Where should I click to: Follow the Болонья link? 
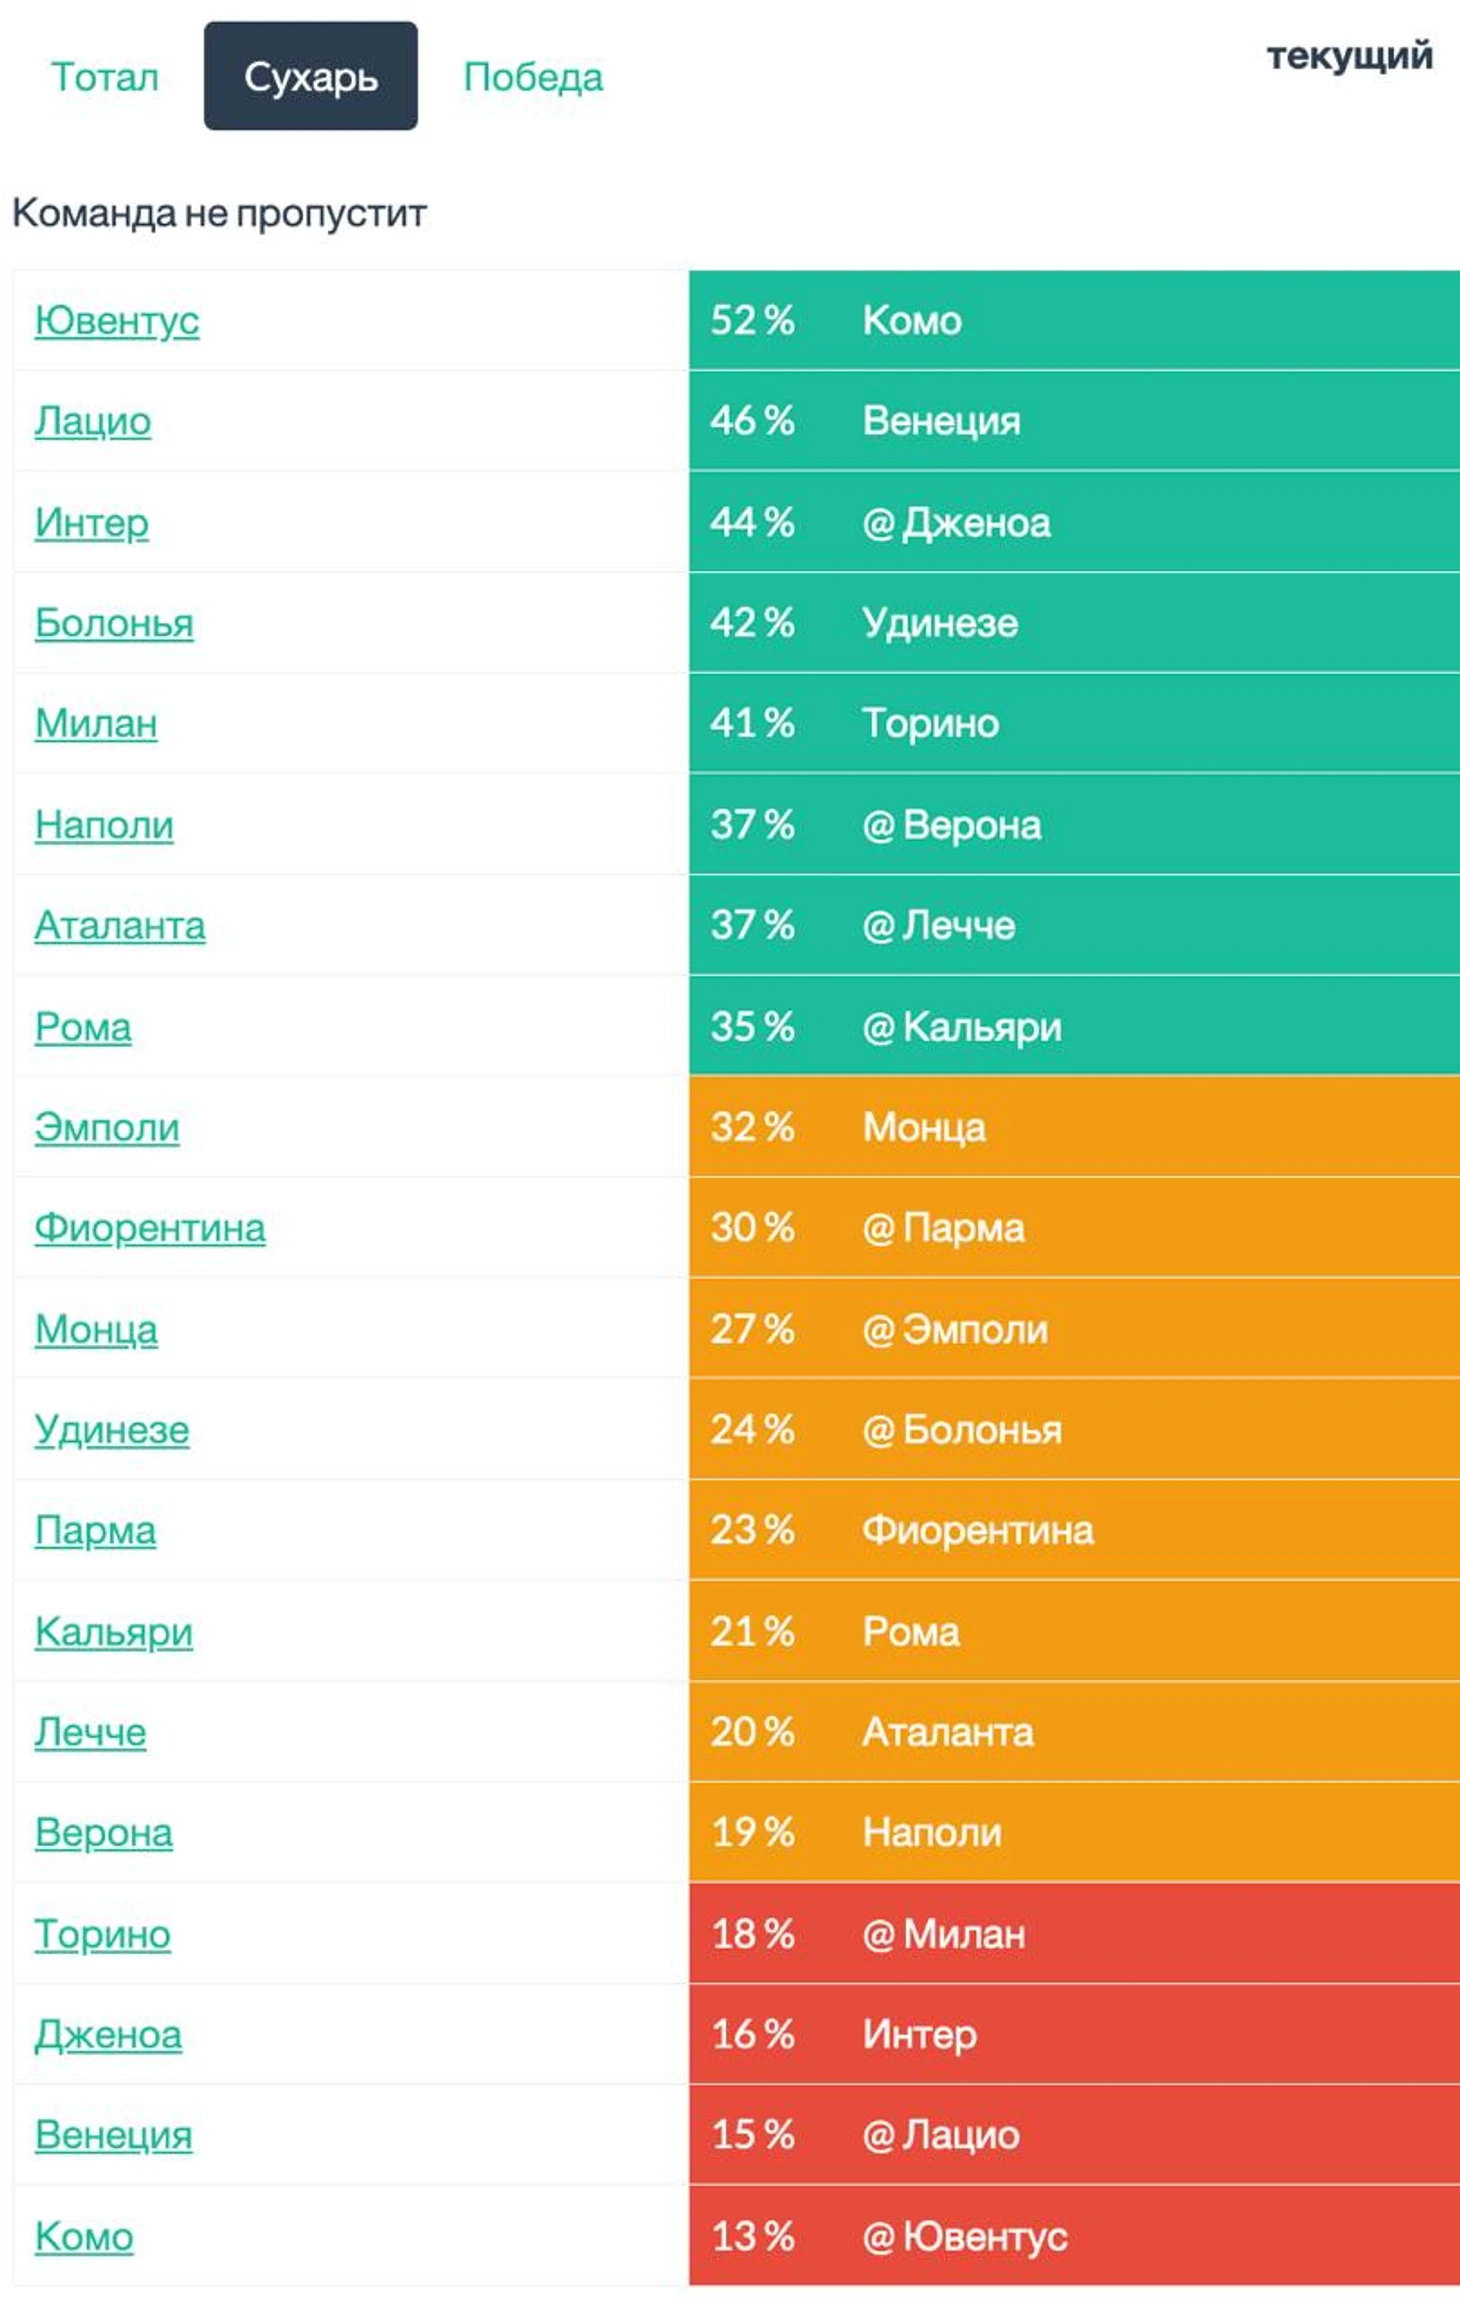(x=114, y=623)
